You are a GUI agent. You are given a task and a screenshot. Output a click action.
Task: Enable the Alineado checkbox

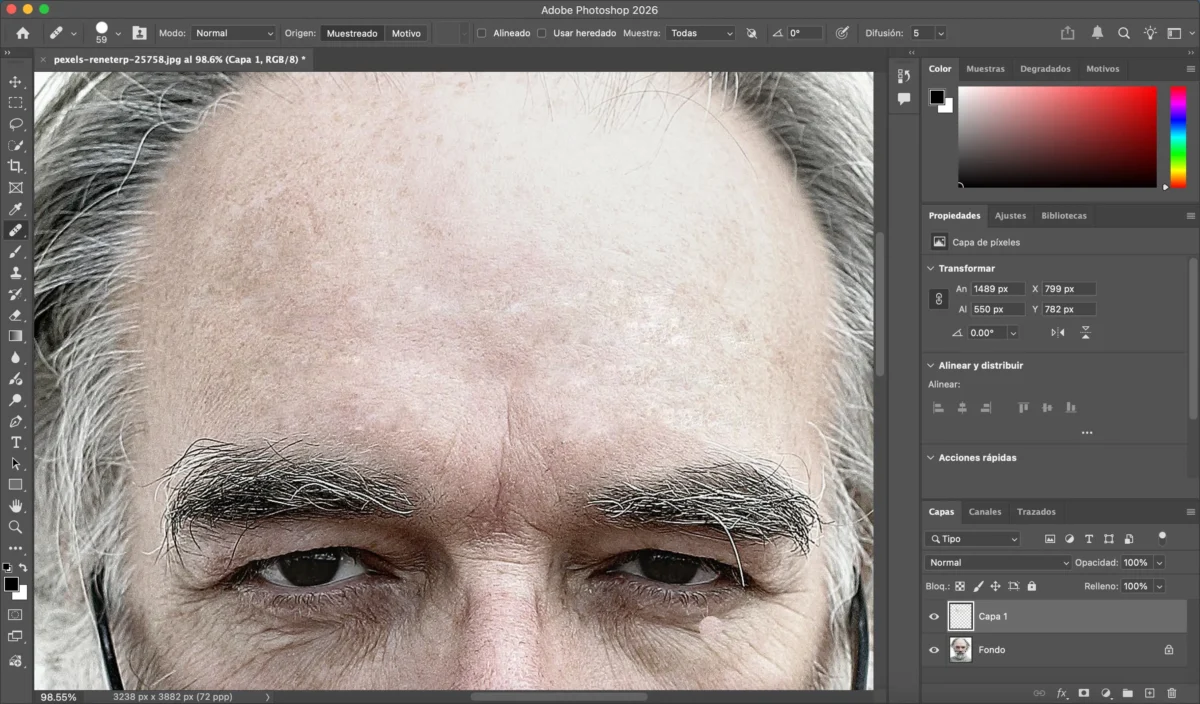[481, 33]
